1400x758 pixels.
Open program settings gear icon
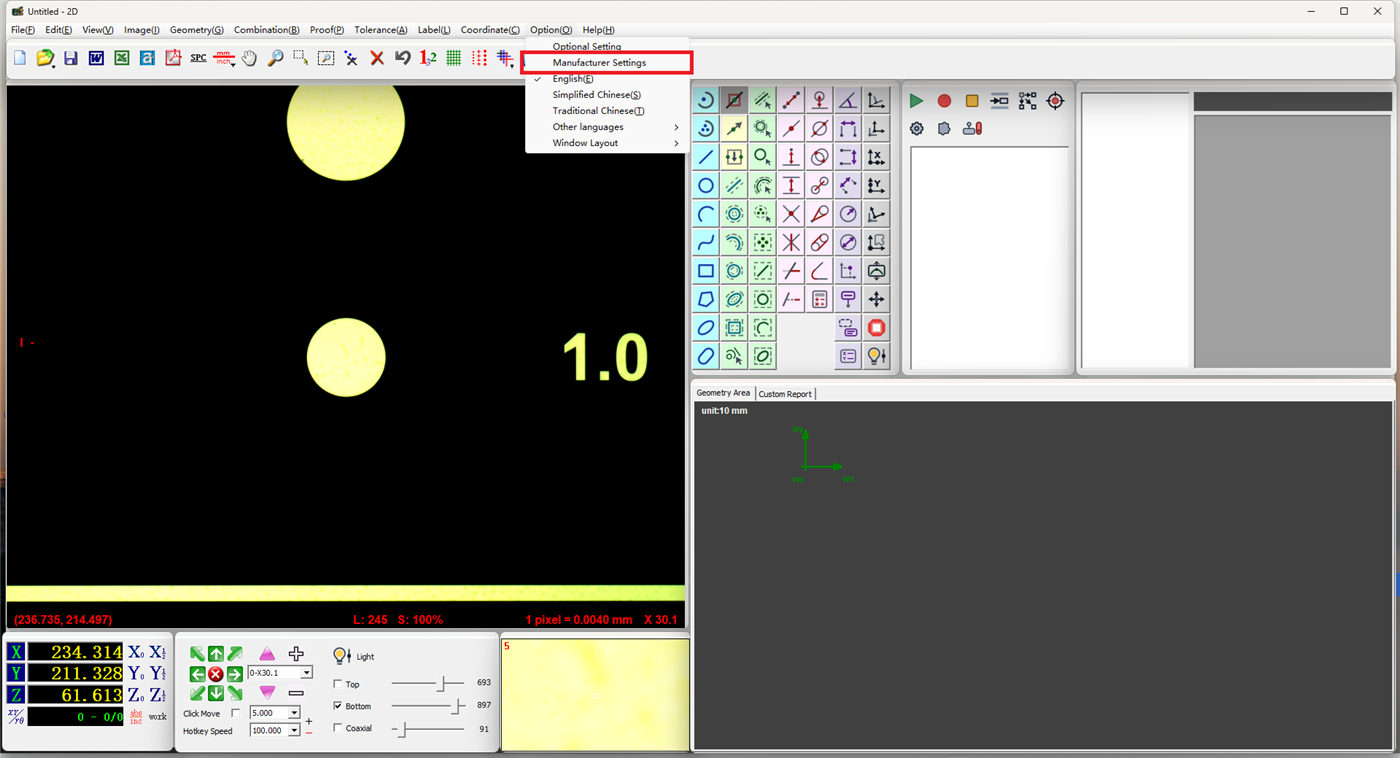[x=916, y=128]
